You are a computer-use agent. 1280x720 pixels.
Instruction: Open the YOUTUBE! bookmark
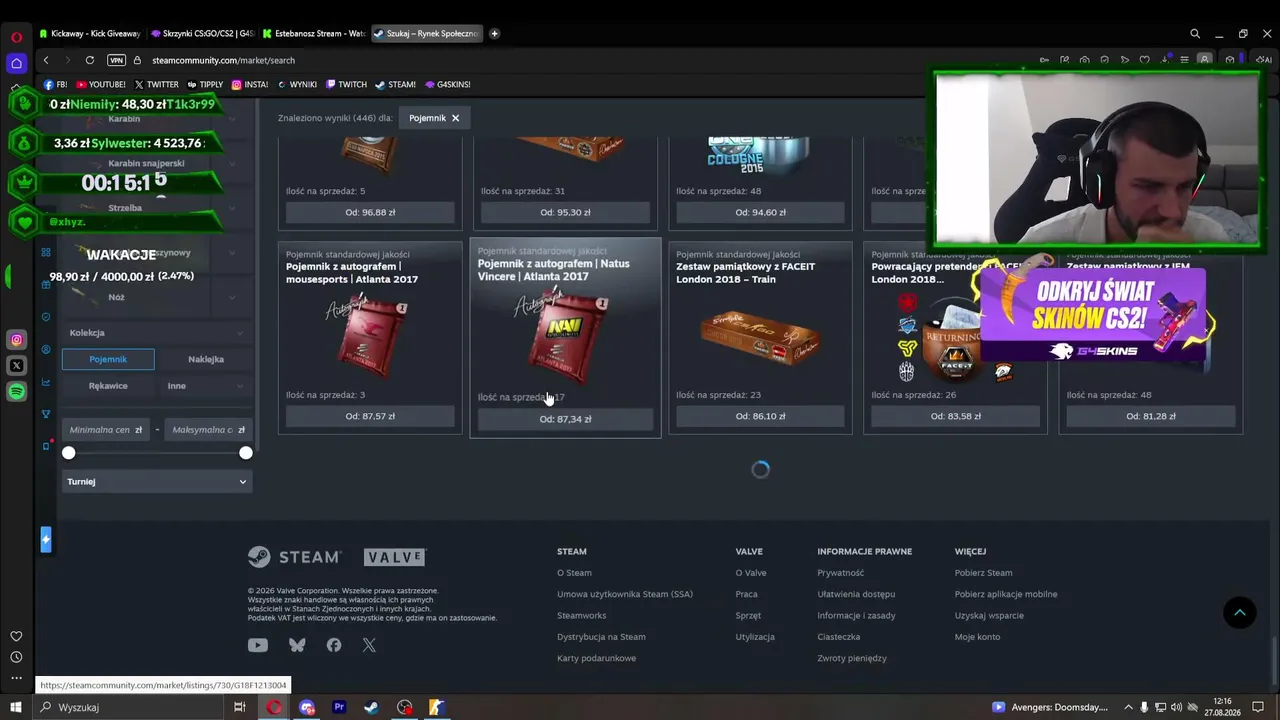click(x=101, y=85)
